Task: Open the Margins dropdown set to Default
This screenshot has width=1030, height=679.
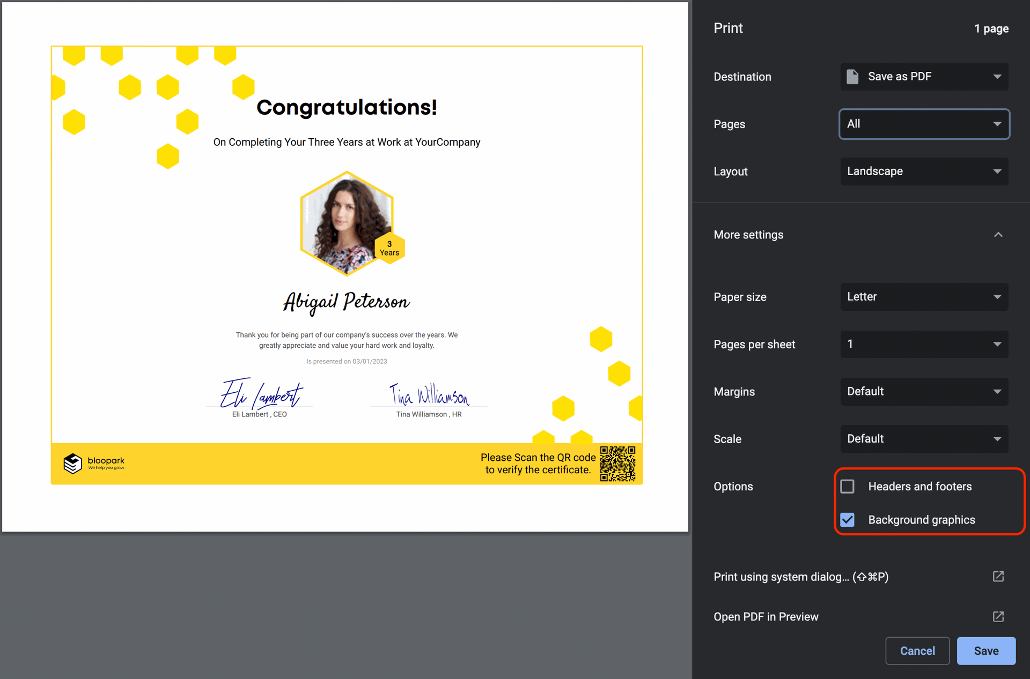Action: (924, 391)
